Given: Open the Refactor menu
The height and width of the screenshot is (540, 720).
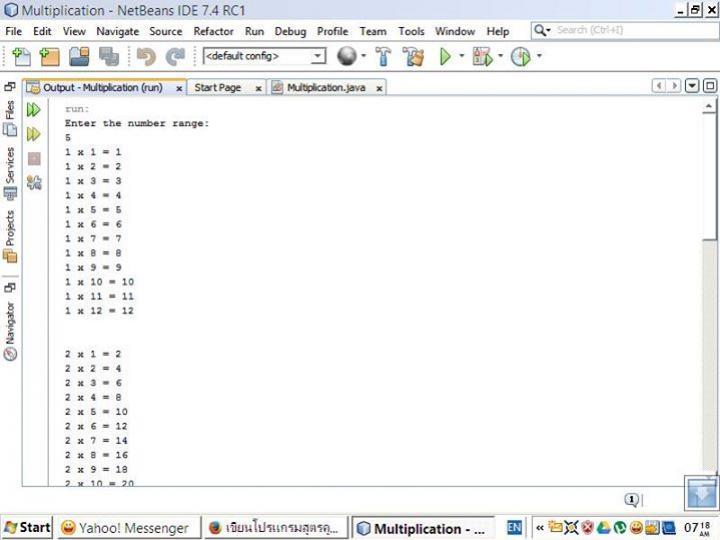Looking at the screenshot, I should click(x=214, y=31).
